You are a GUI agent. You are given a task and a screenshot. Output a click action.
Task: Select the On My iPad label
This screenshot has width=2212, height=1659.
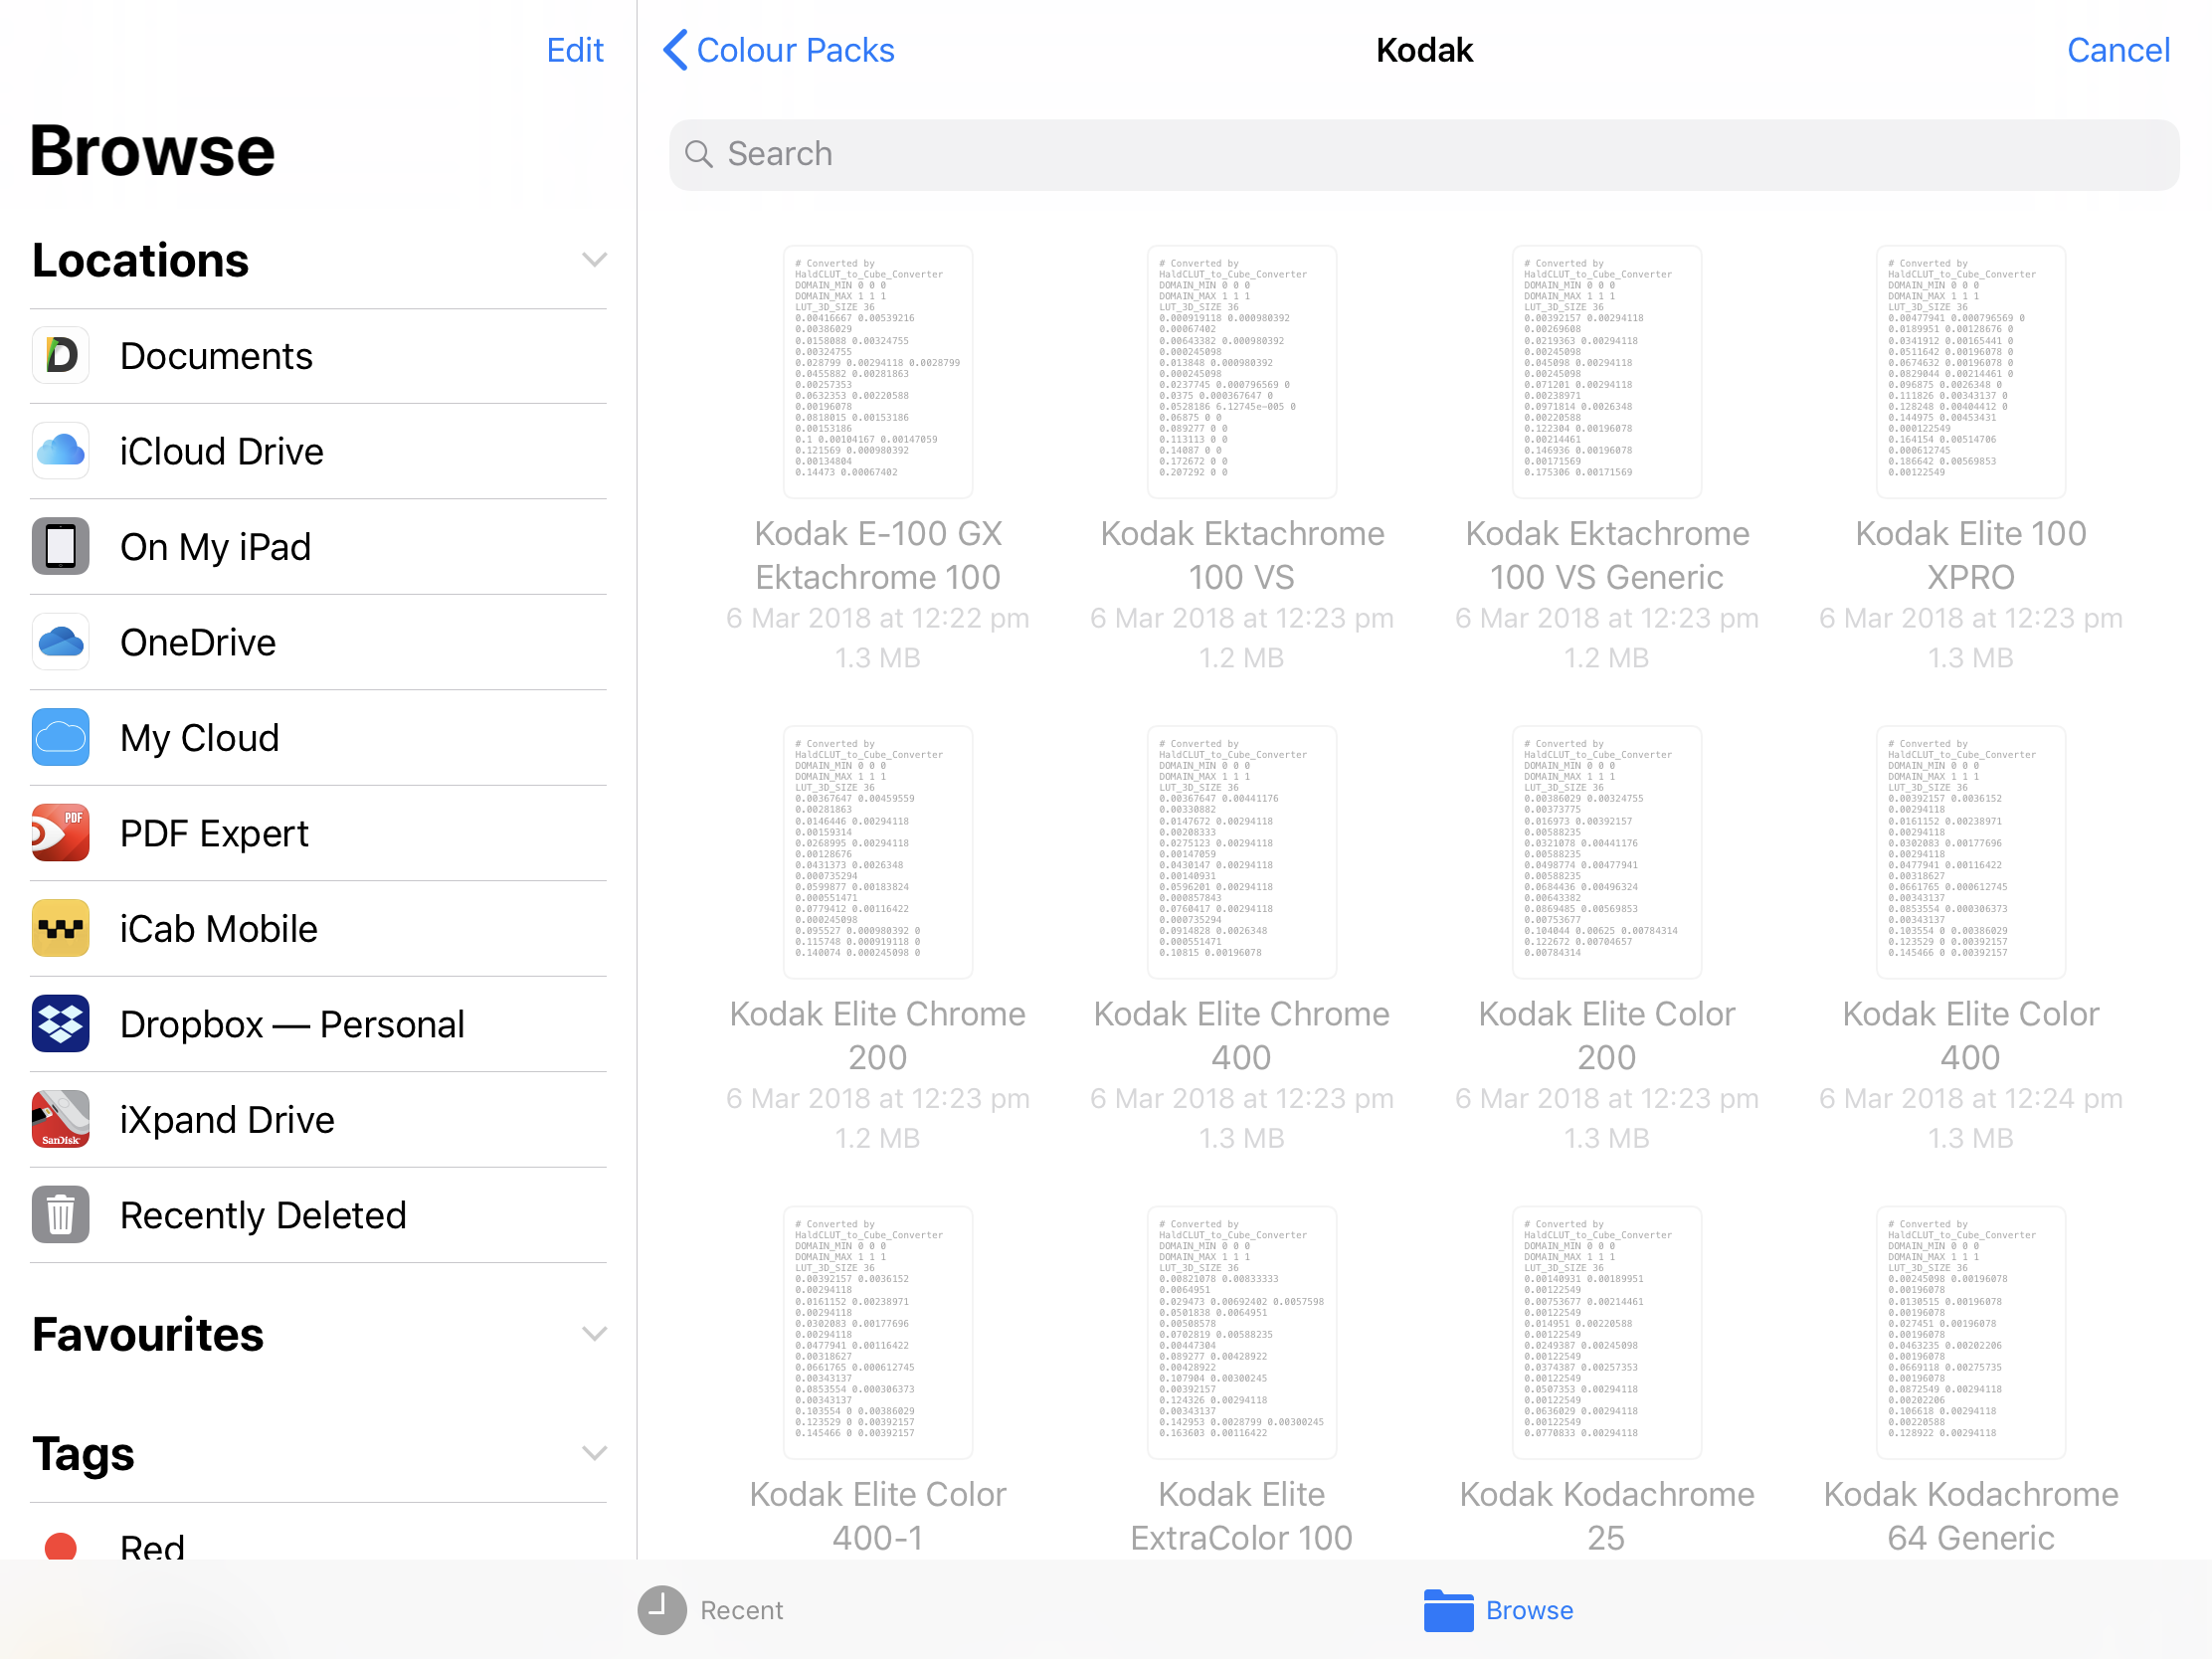coord(216,548)
